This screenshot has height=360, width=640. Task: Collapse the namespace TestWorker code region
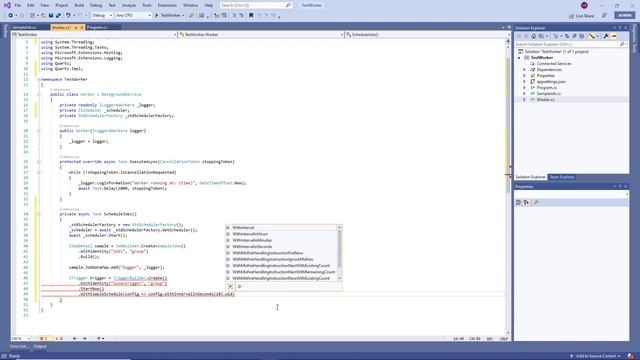39,80
